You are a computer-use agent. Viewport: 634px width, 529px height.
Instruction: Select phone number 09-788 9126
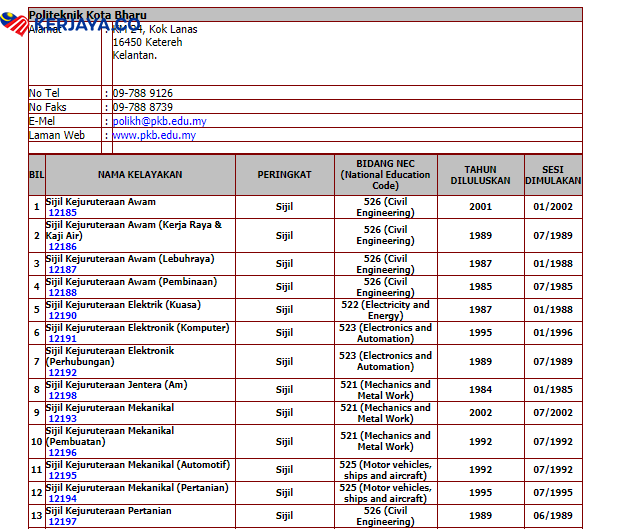point(143,93)
